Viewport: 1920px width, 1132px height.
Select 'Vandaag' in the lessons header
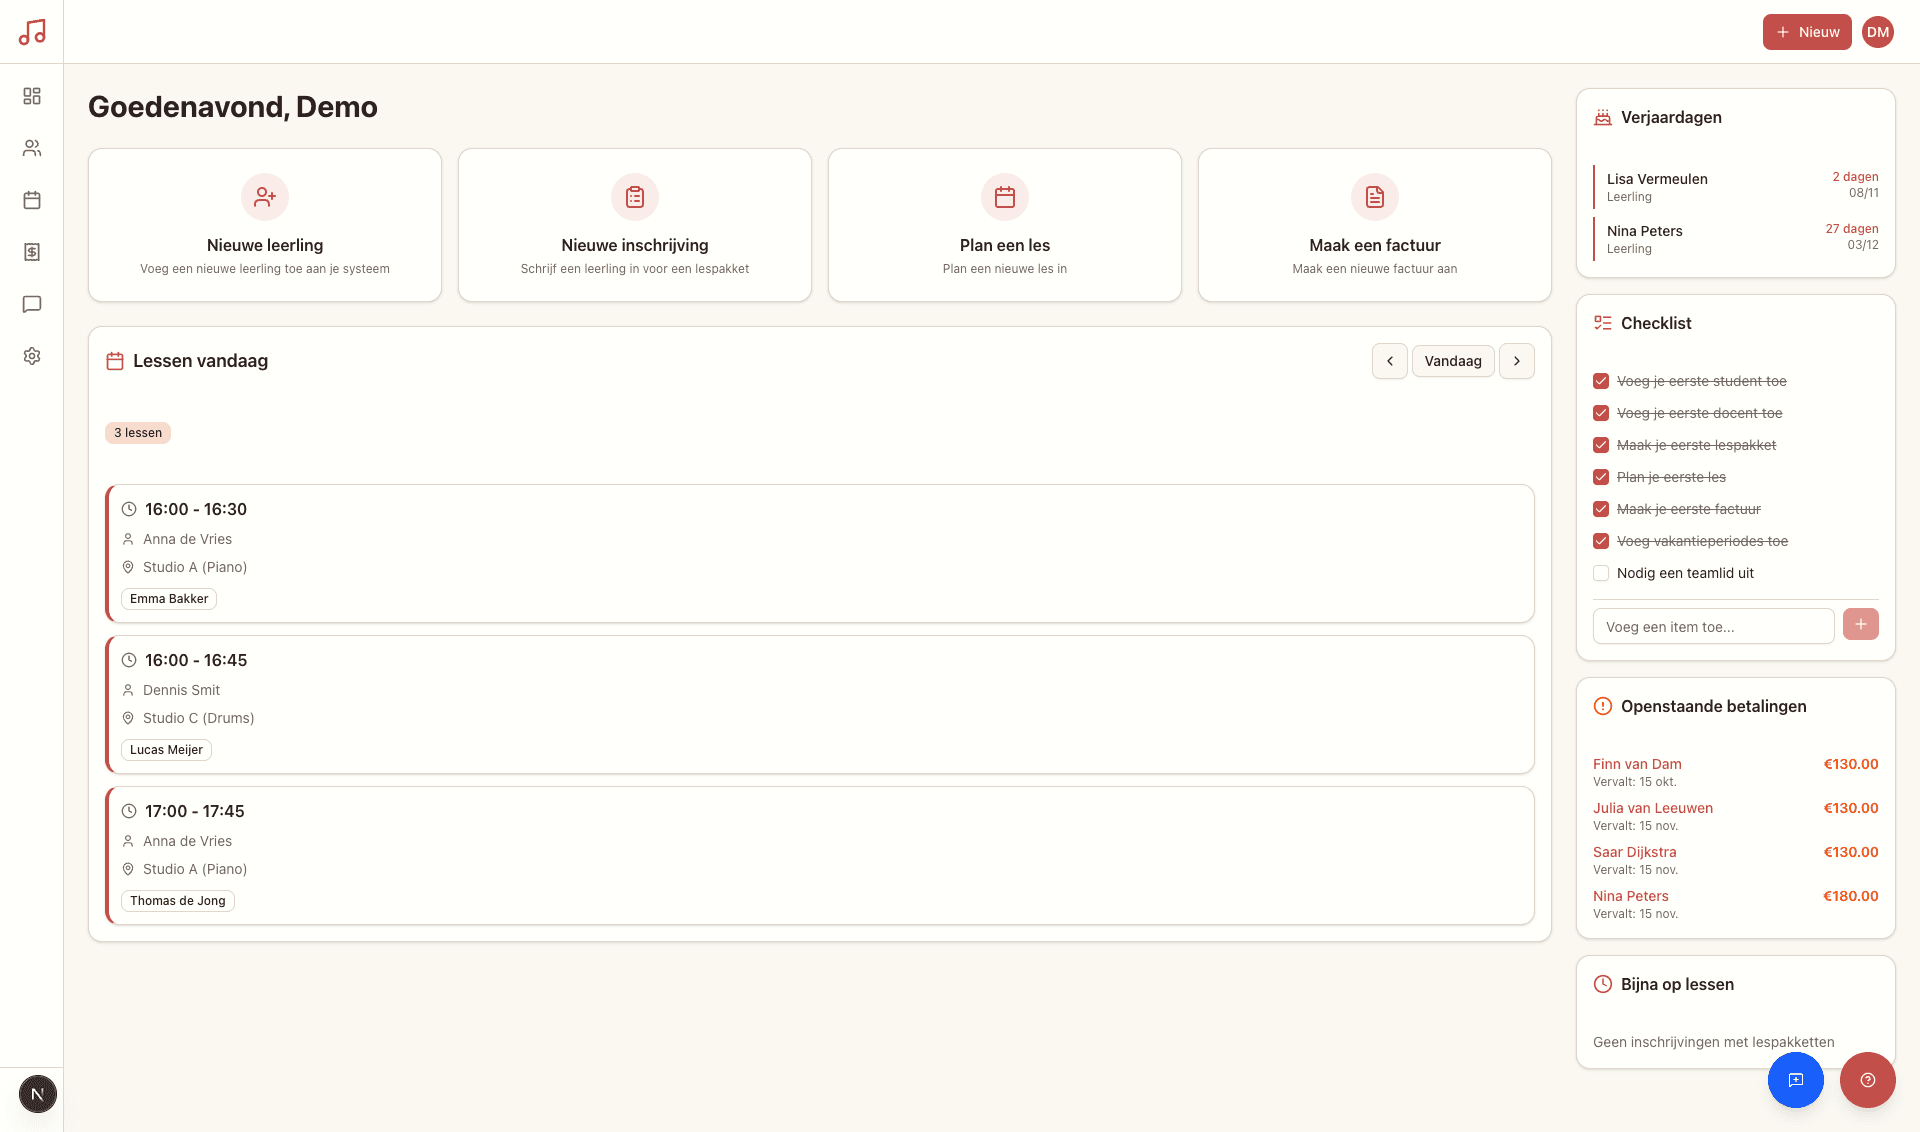point(1453,361)
